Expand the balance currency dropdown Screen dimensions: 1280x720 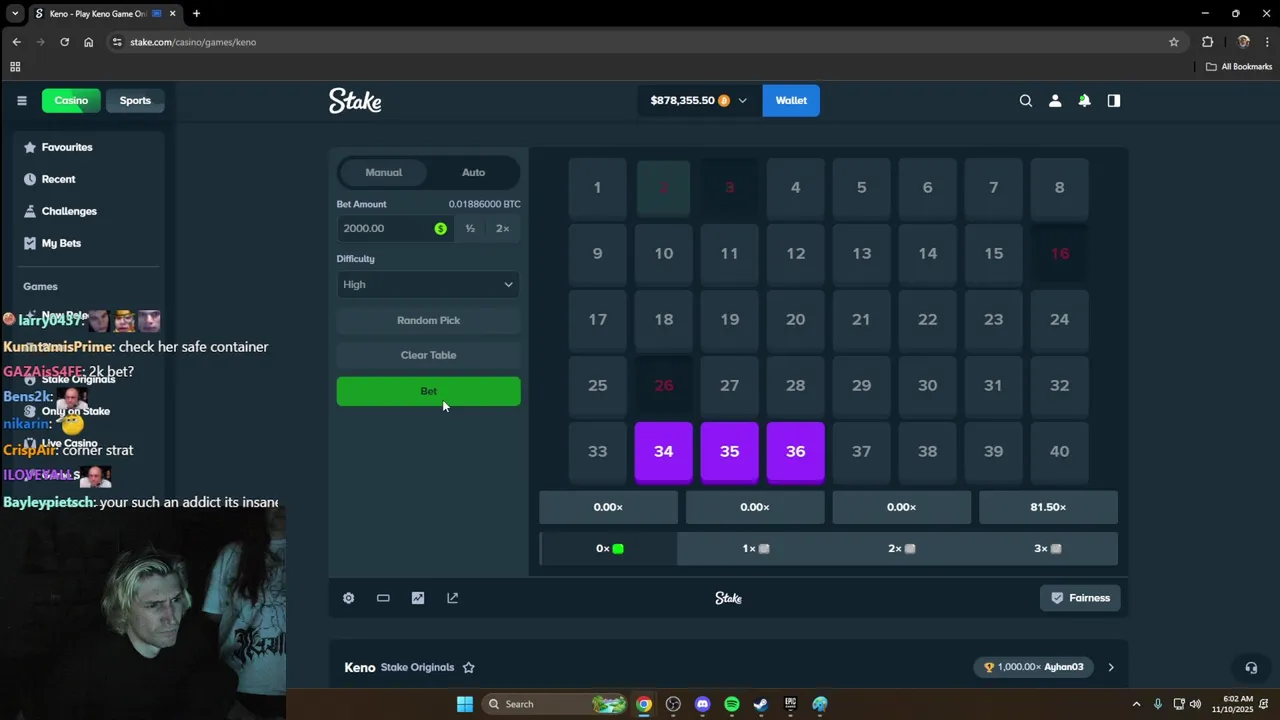point(742,100)
